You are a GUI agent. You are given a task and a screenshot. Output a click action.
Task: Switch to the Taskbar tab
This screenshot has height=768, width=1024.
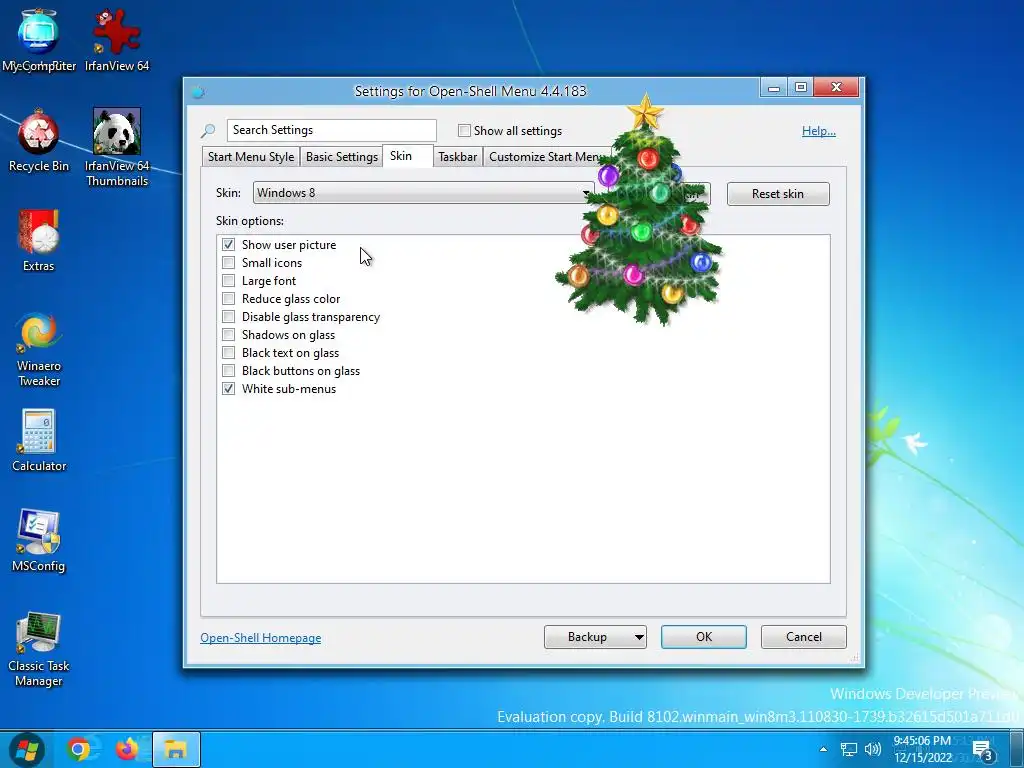457,157
